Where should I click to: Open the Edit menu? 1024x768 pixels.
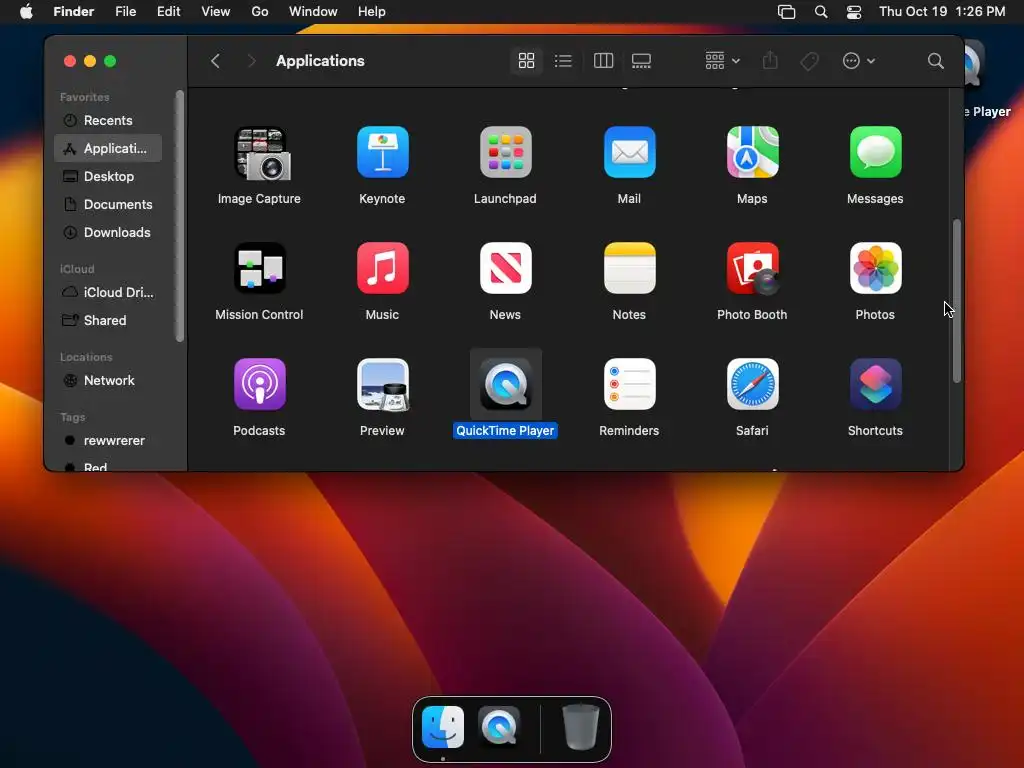[168, 12]
